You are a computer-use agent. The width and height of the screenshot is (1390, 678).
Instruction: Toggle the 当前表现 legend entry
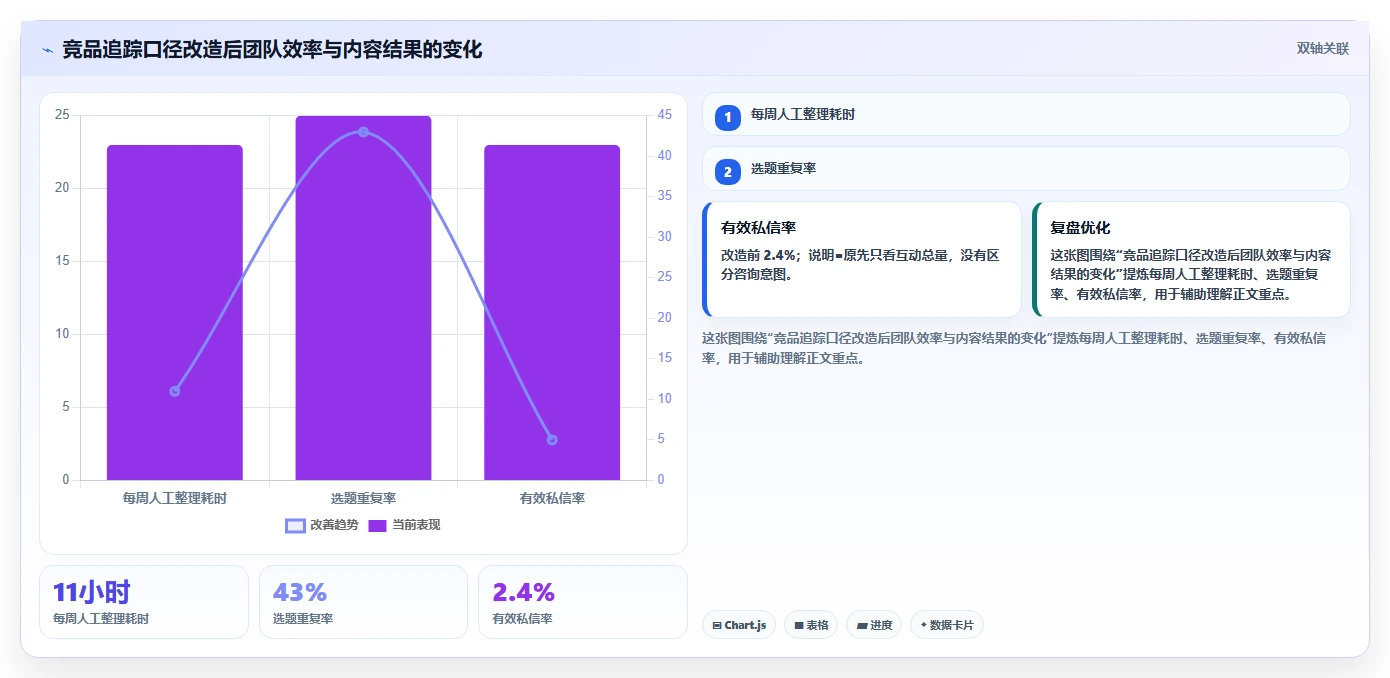(x=404, y=525)
